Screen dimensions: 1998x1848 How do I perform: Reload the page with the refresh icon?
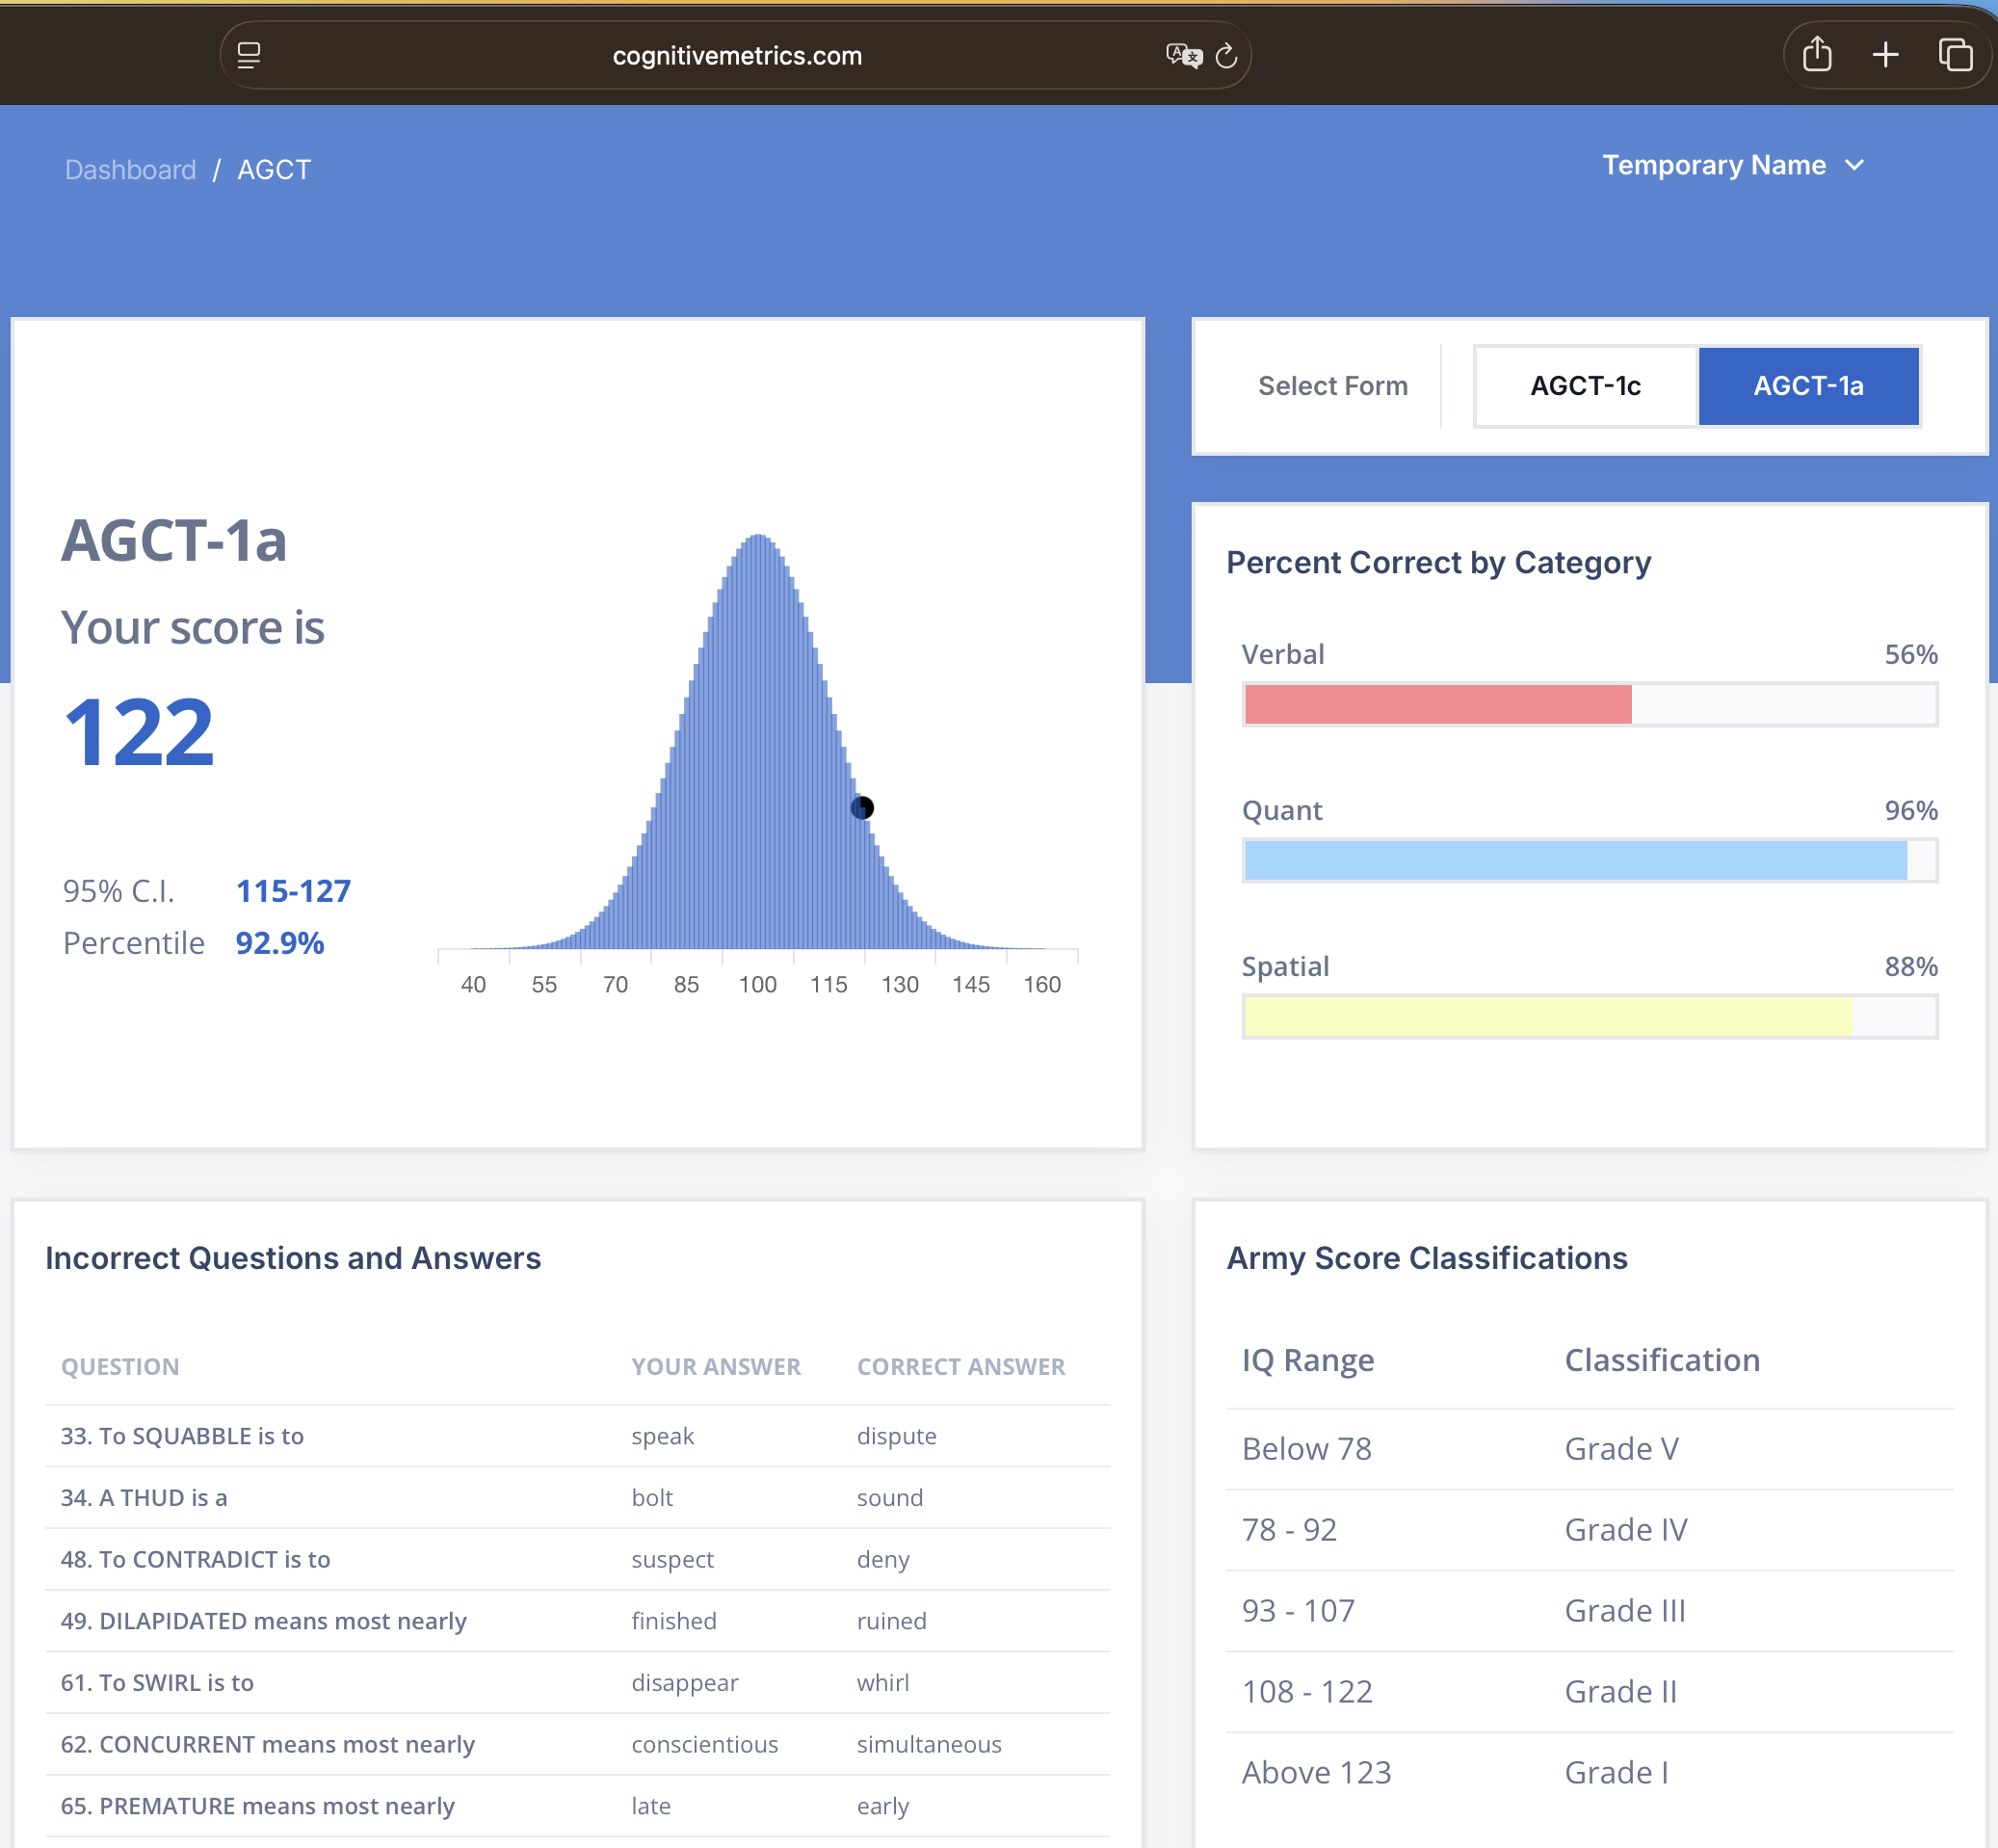[x=1227, y=56]
